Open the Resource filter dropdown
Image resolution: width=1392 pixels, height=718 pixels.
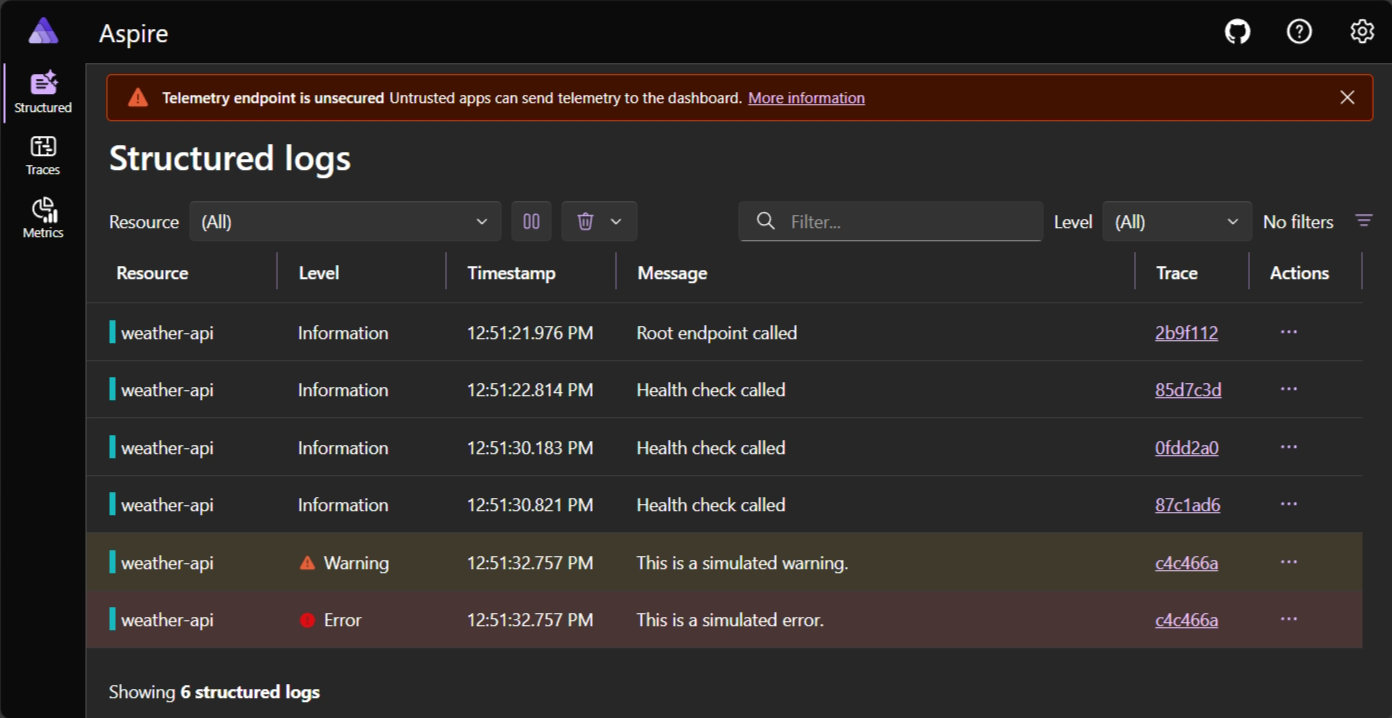(345, 221)
